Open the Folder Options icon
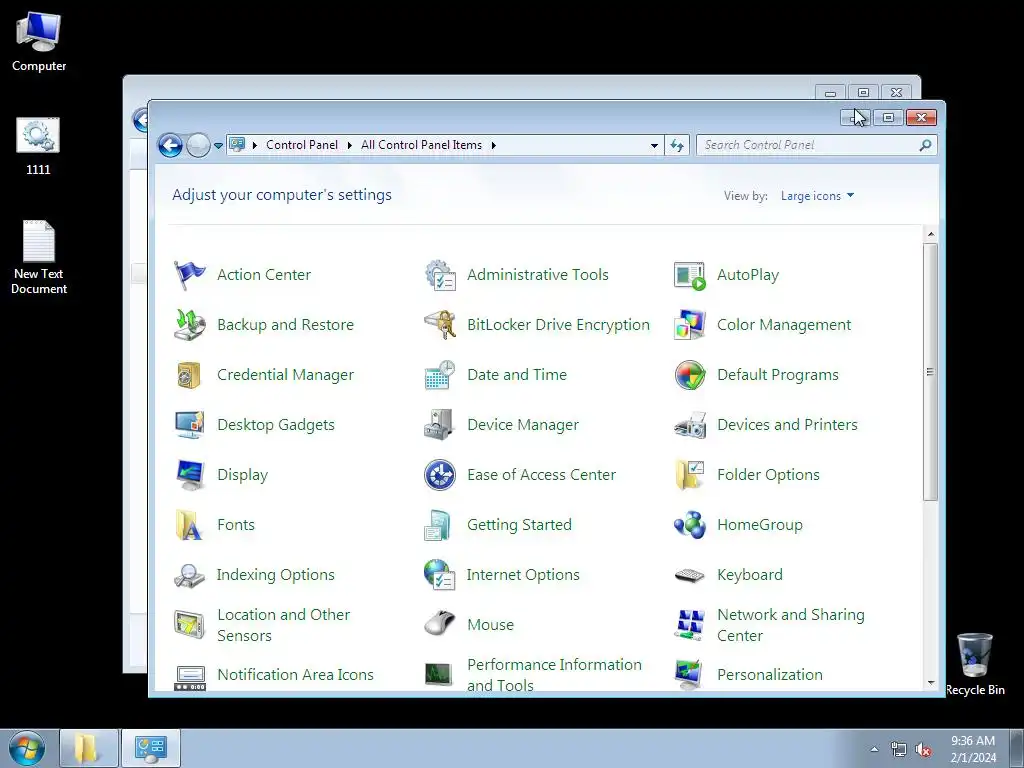The width and height of the screenshot is (1024, 768). [x=690, y=475]
